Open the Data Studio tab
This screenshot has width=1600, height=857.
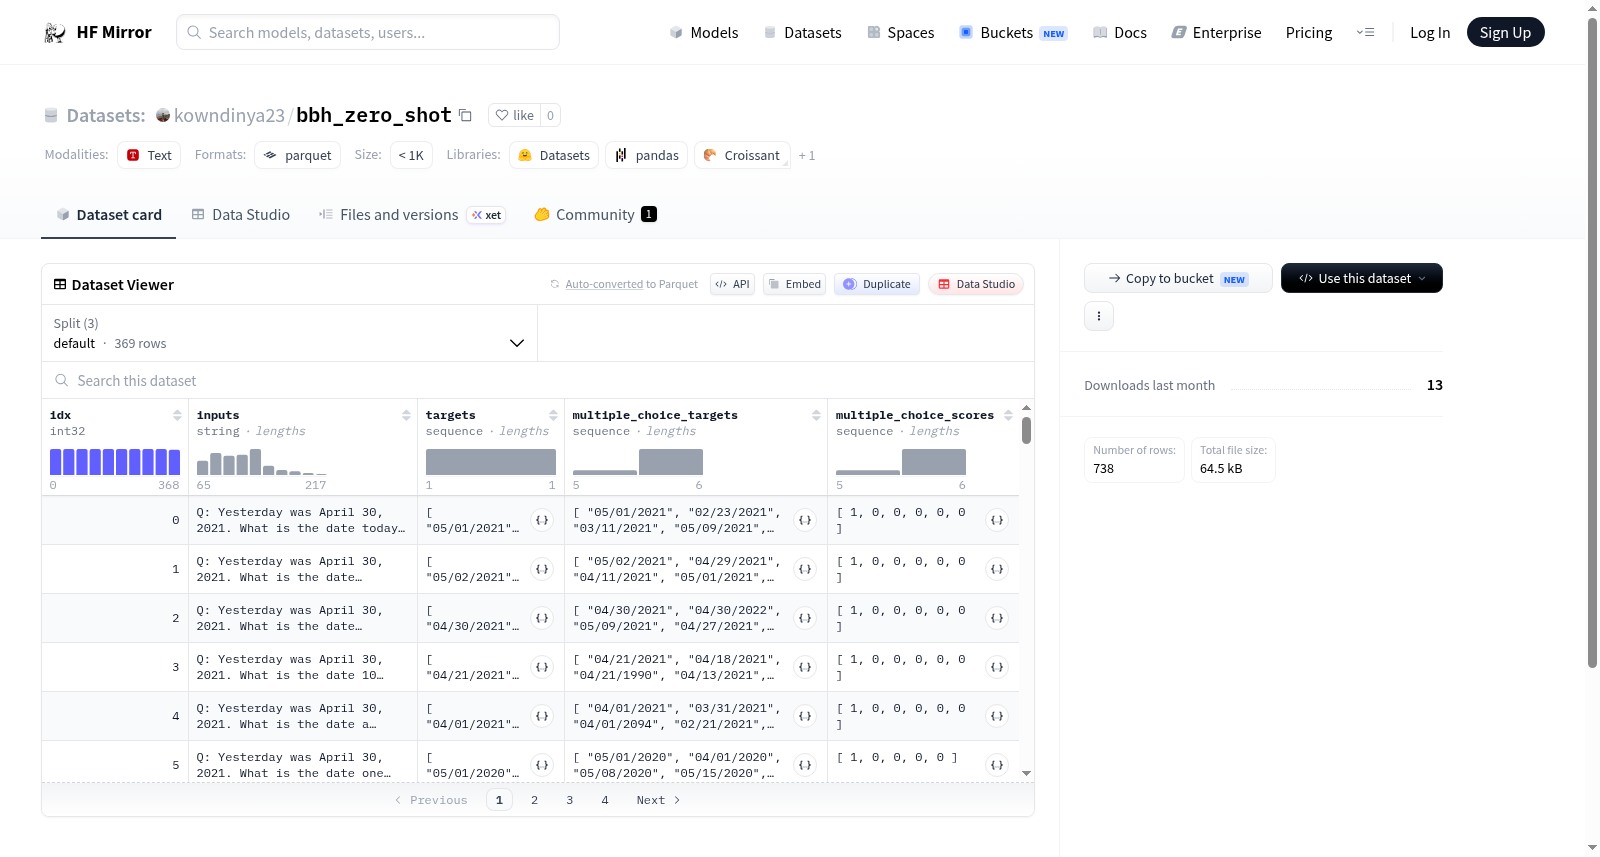[241, 215]
